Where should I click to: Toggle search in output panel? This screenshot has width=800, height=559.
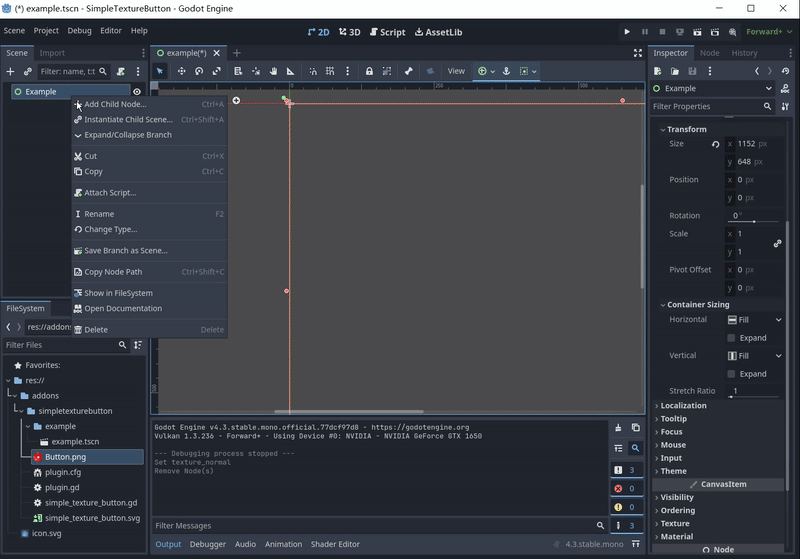pos(636,448)
